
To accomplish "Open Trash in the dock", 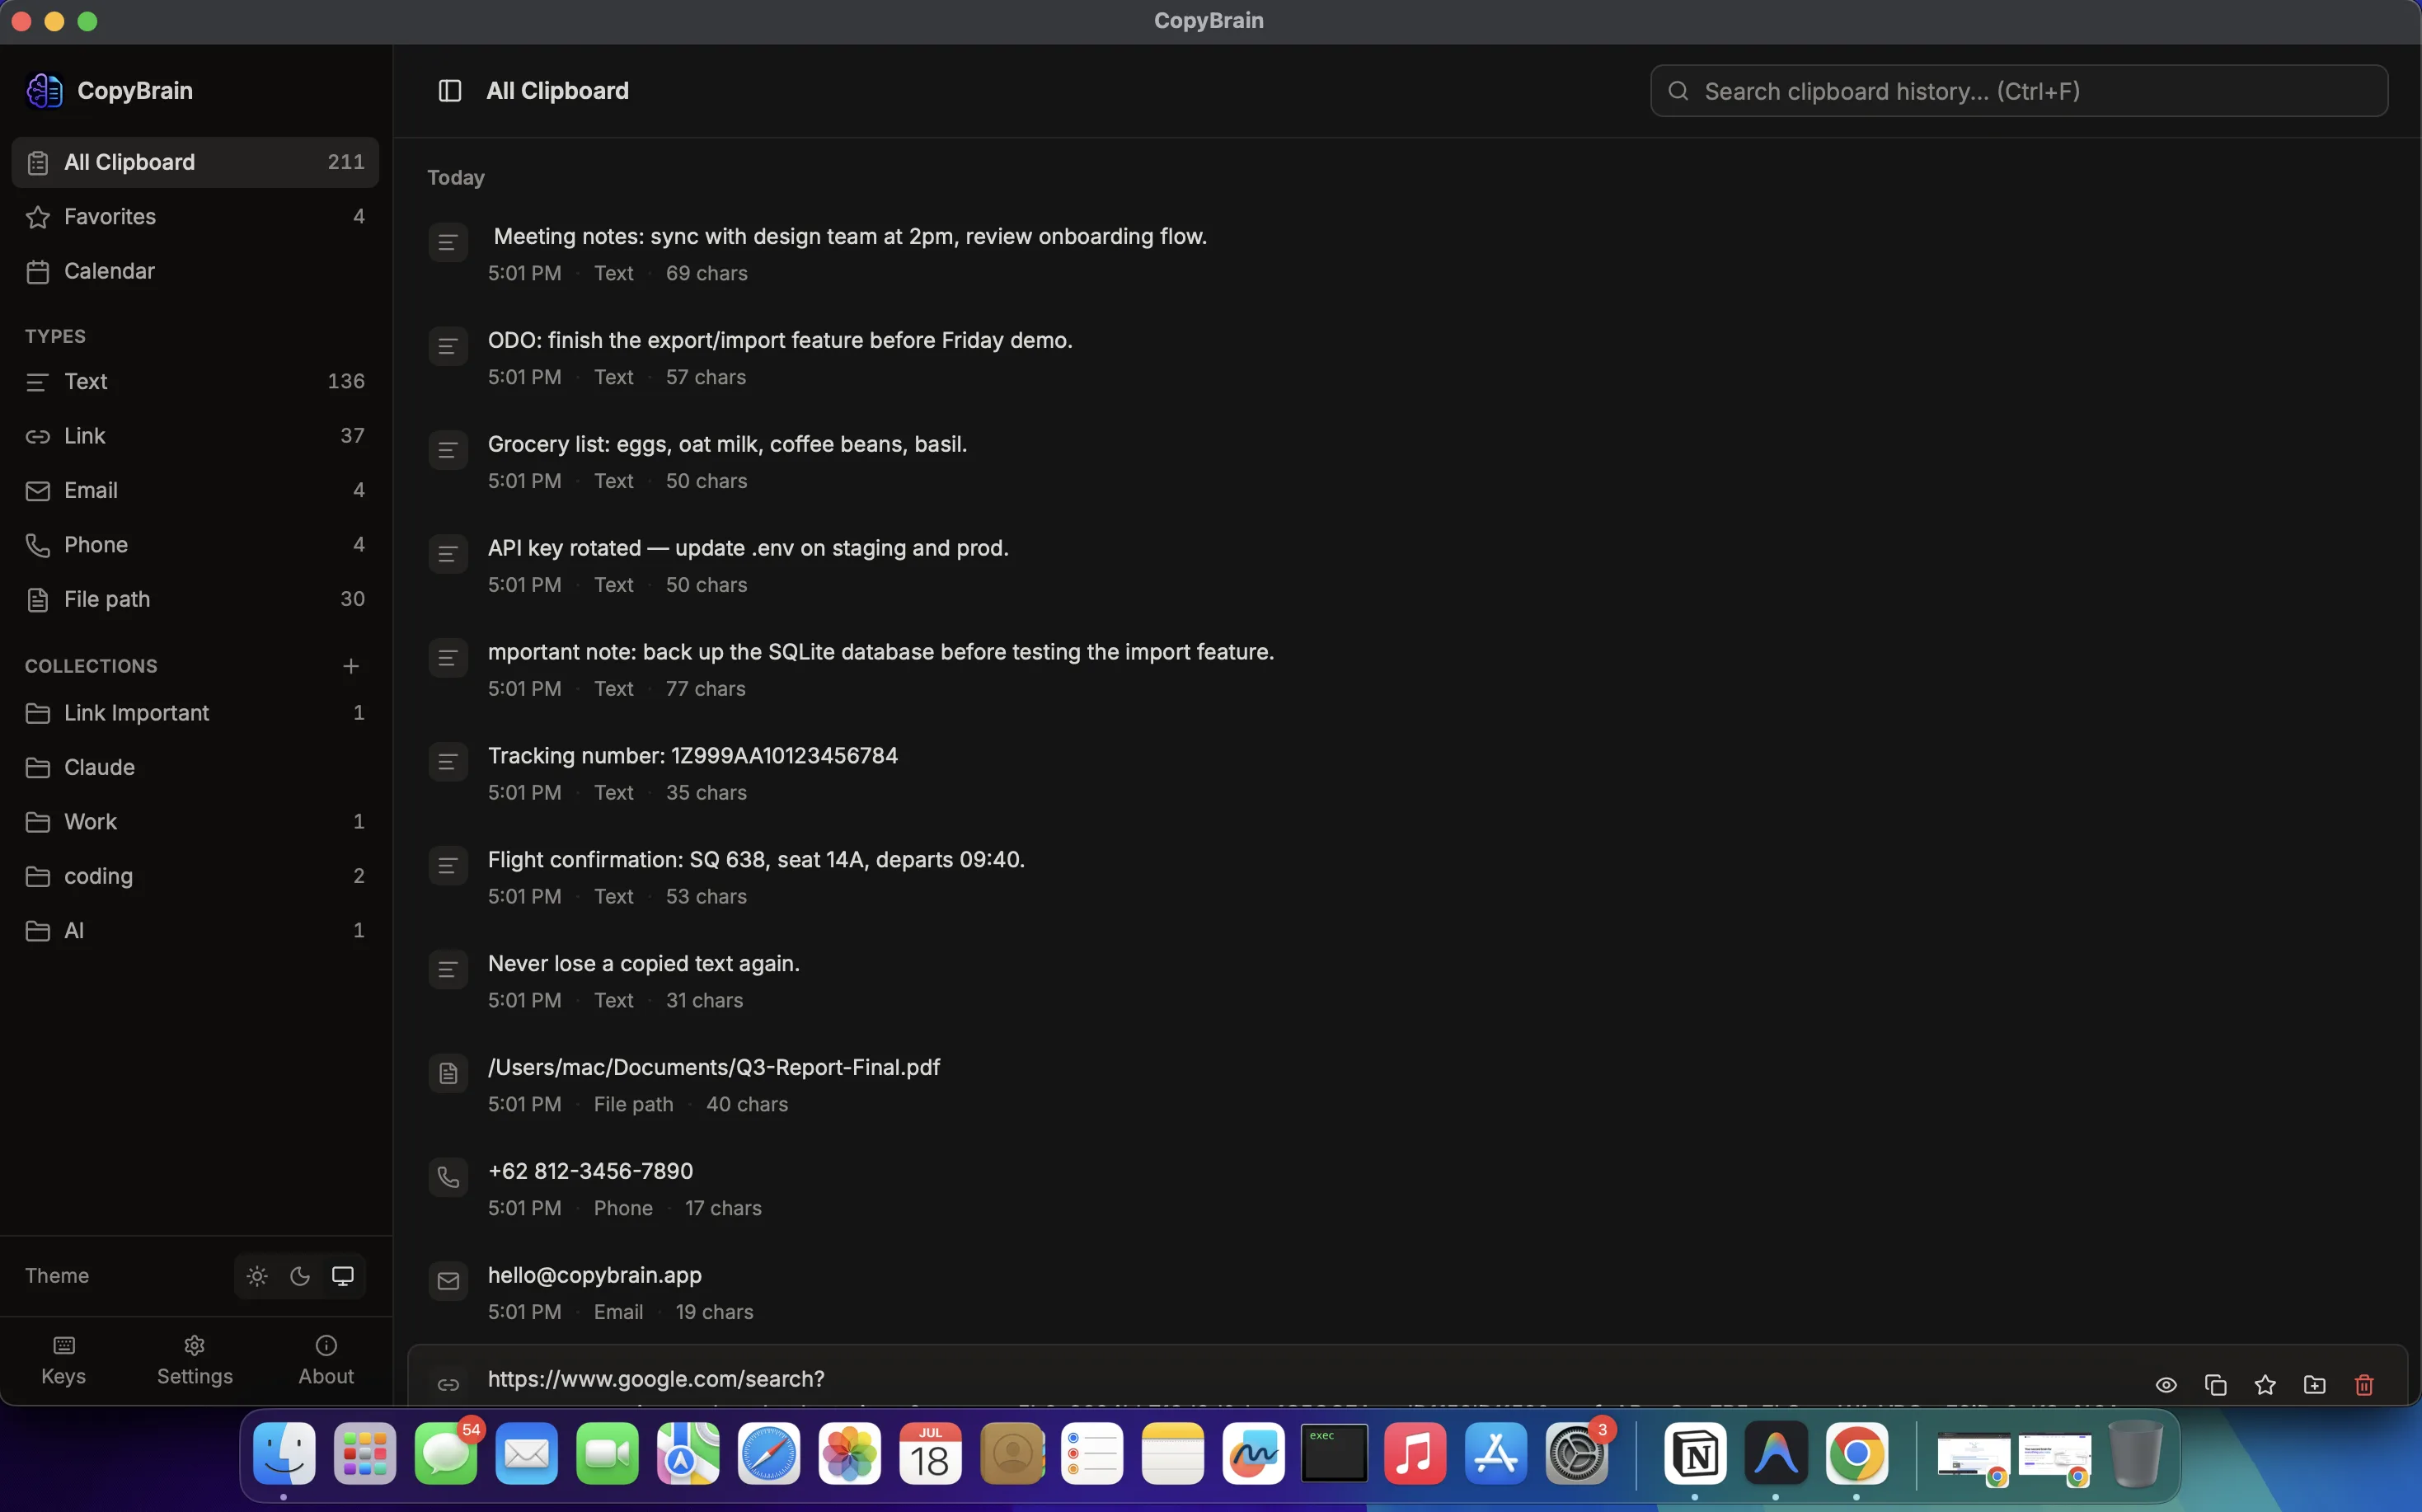I will tap(2135, 1454).
